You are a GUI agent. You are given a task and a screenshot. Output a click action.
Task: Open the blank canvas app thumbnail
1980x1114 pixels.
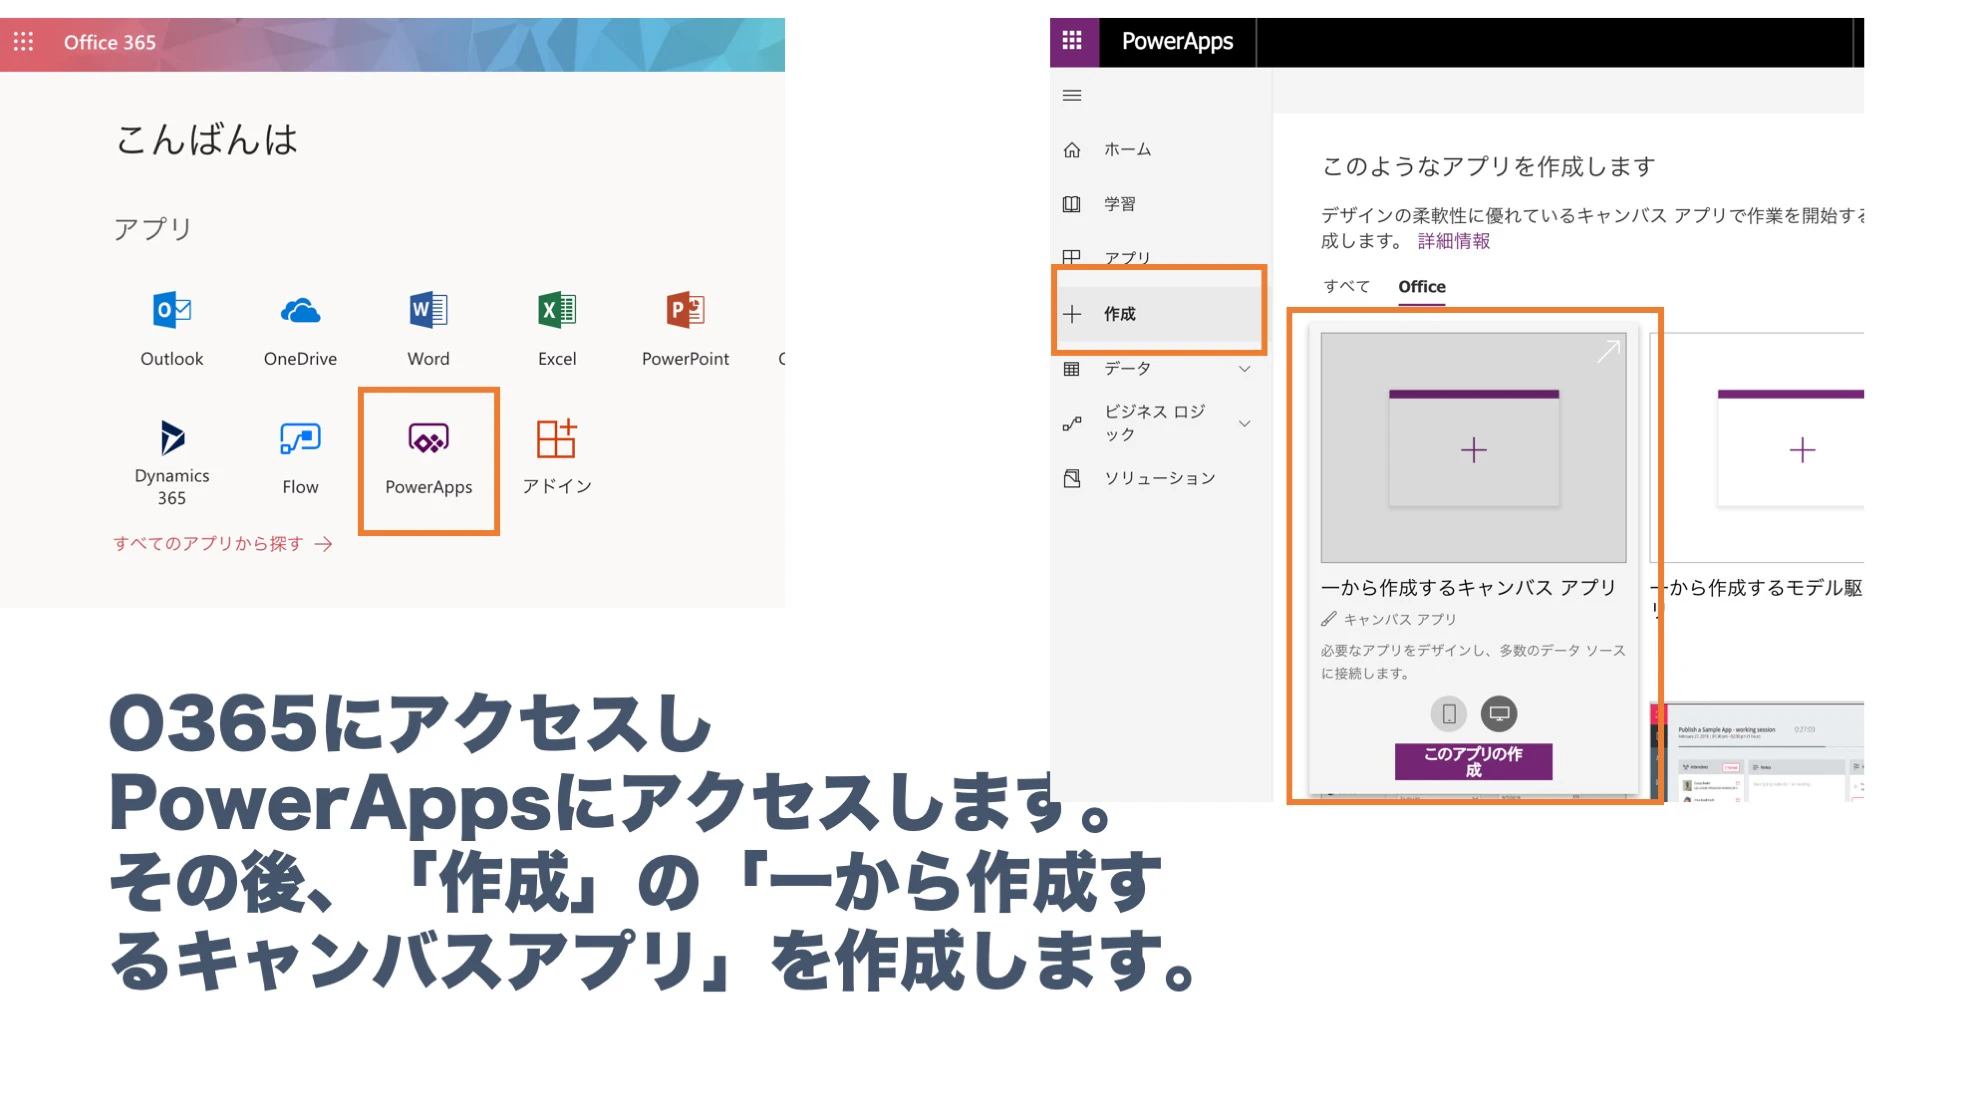point(1473,448)
